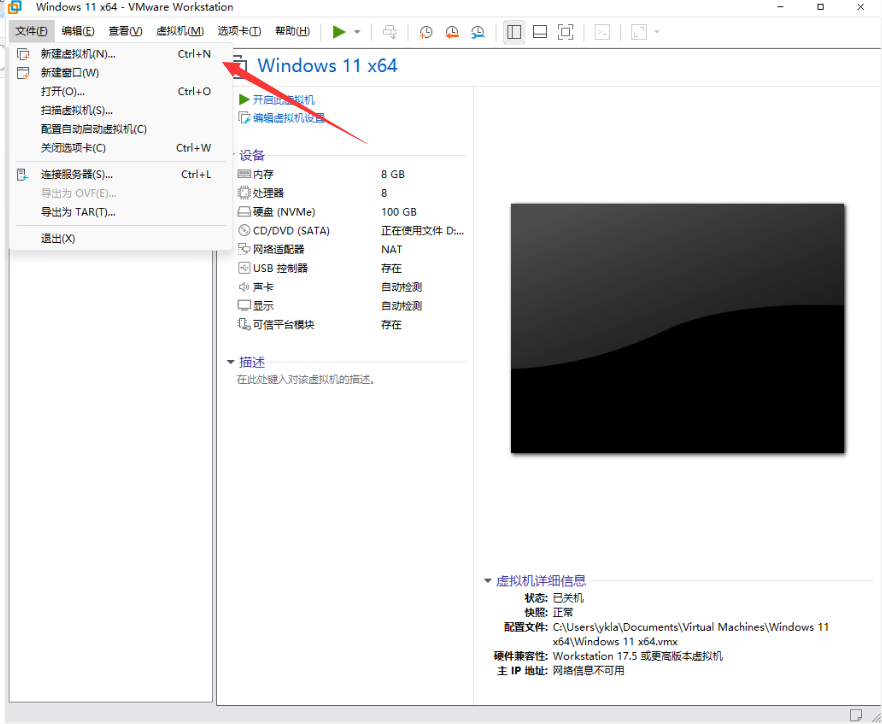This screenshot has height=724, width=882.
Task: Choose 配置自动启动虚拟机(C) entry
Action: pos(120,129)
